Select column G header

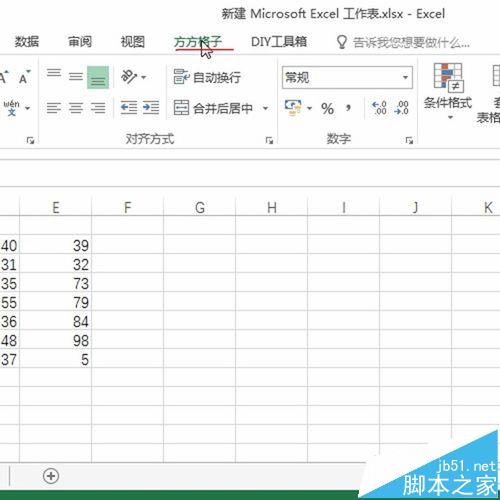pos(200,207)
